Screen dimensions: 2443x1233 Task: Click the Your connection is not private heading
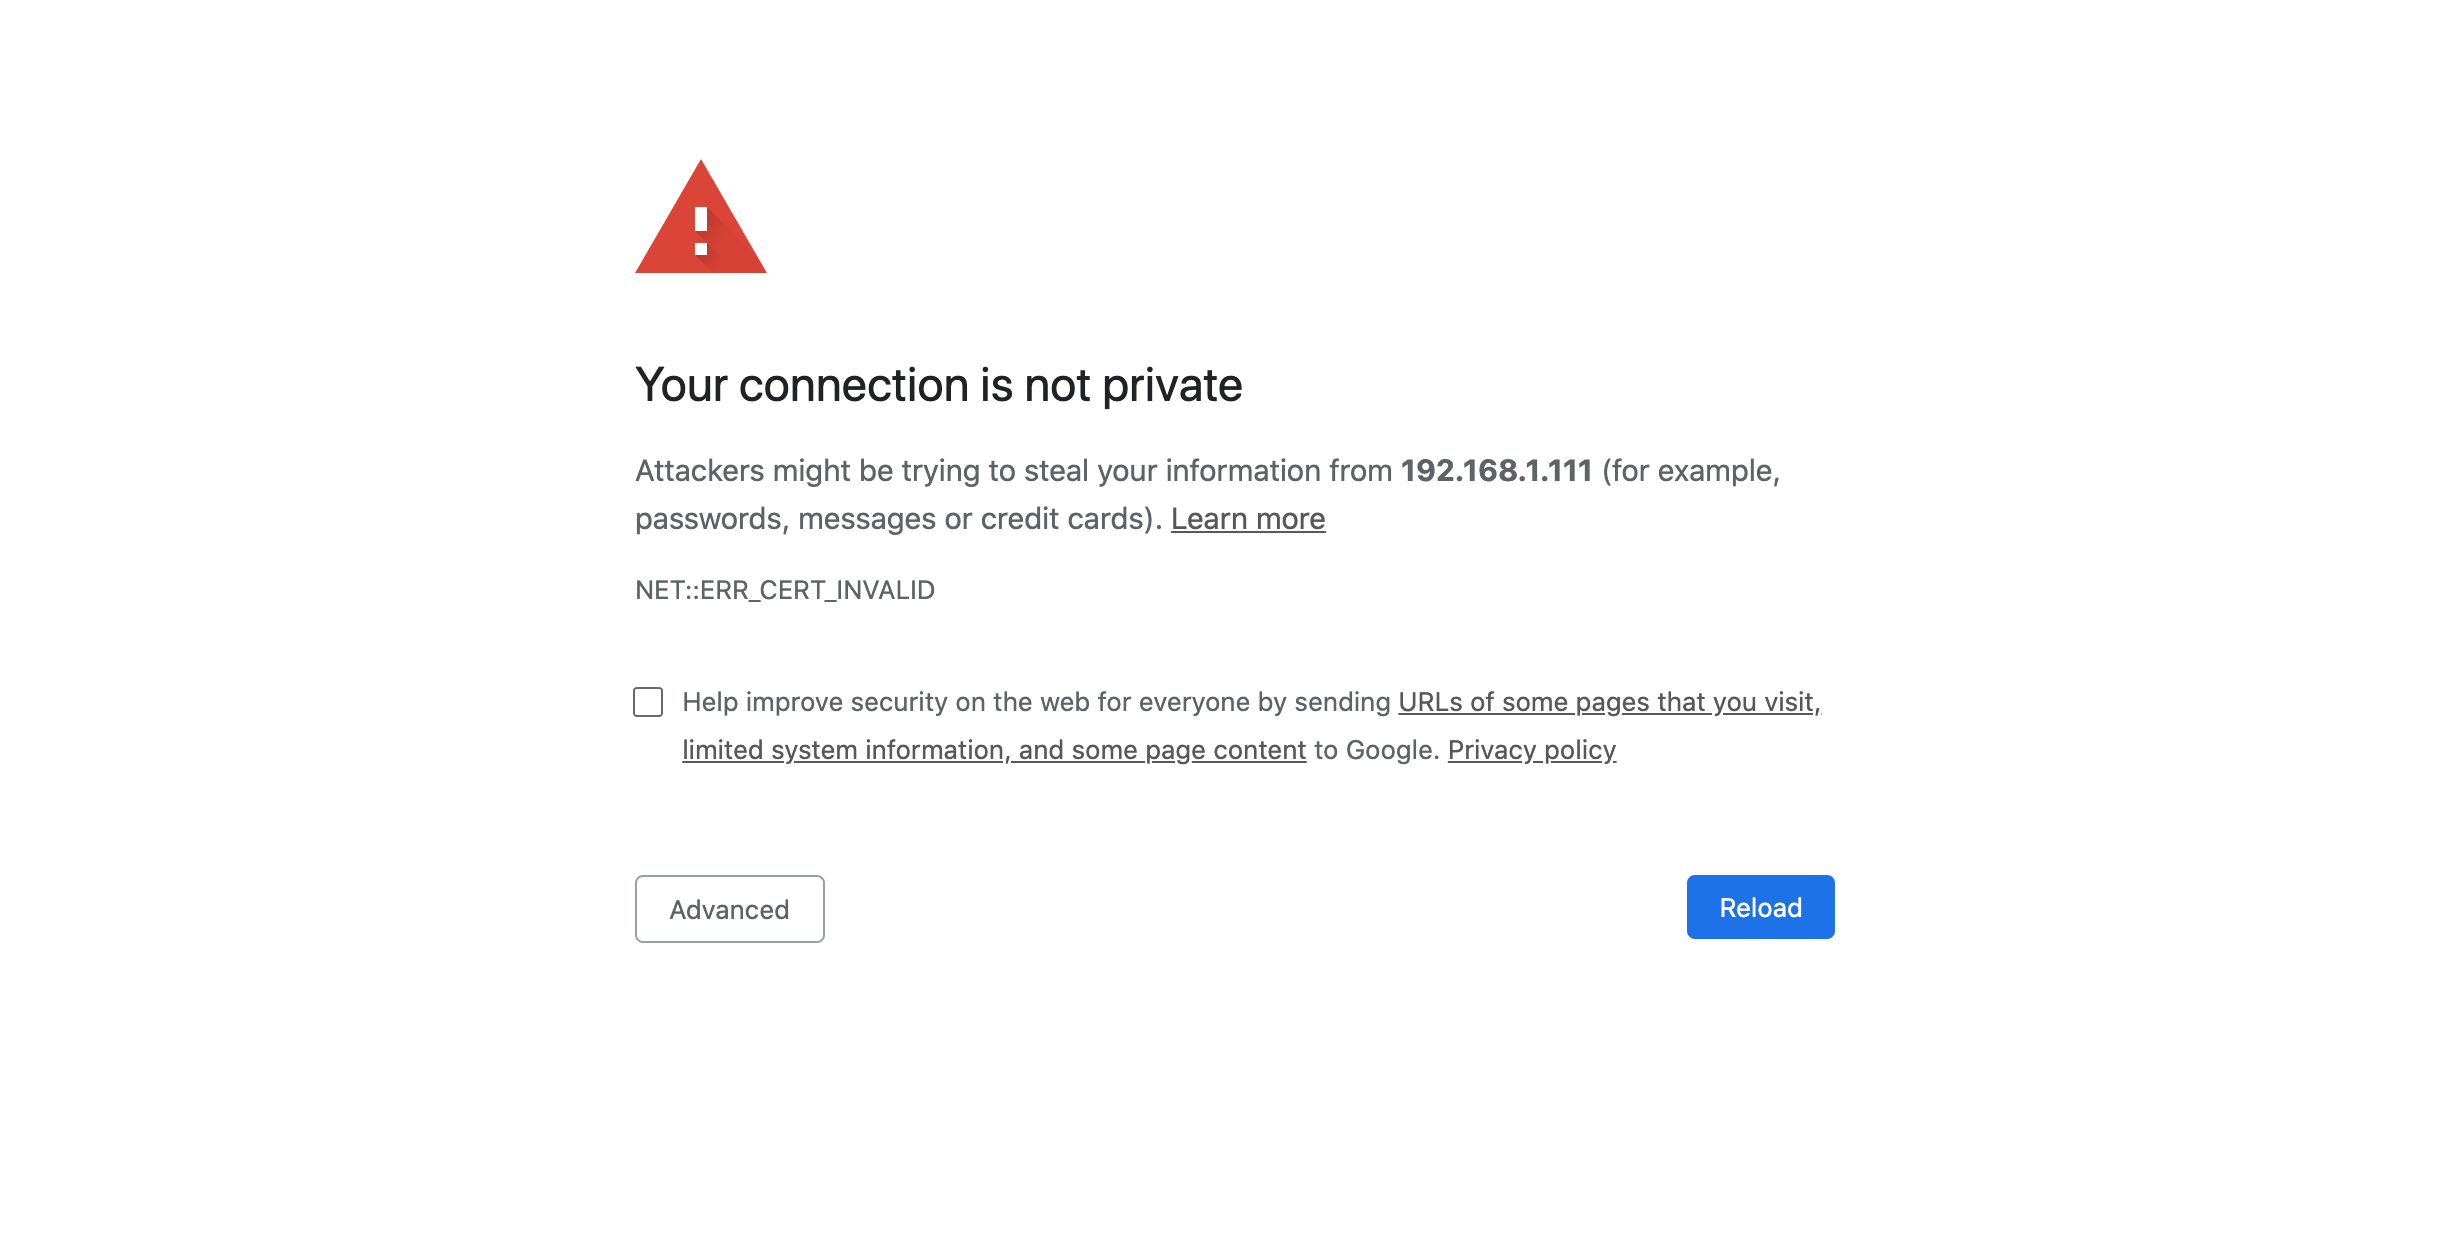click(939, 384)
